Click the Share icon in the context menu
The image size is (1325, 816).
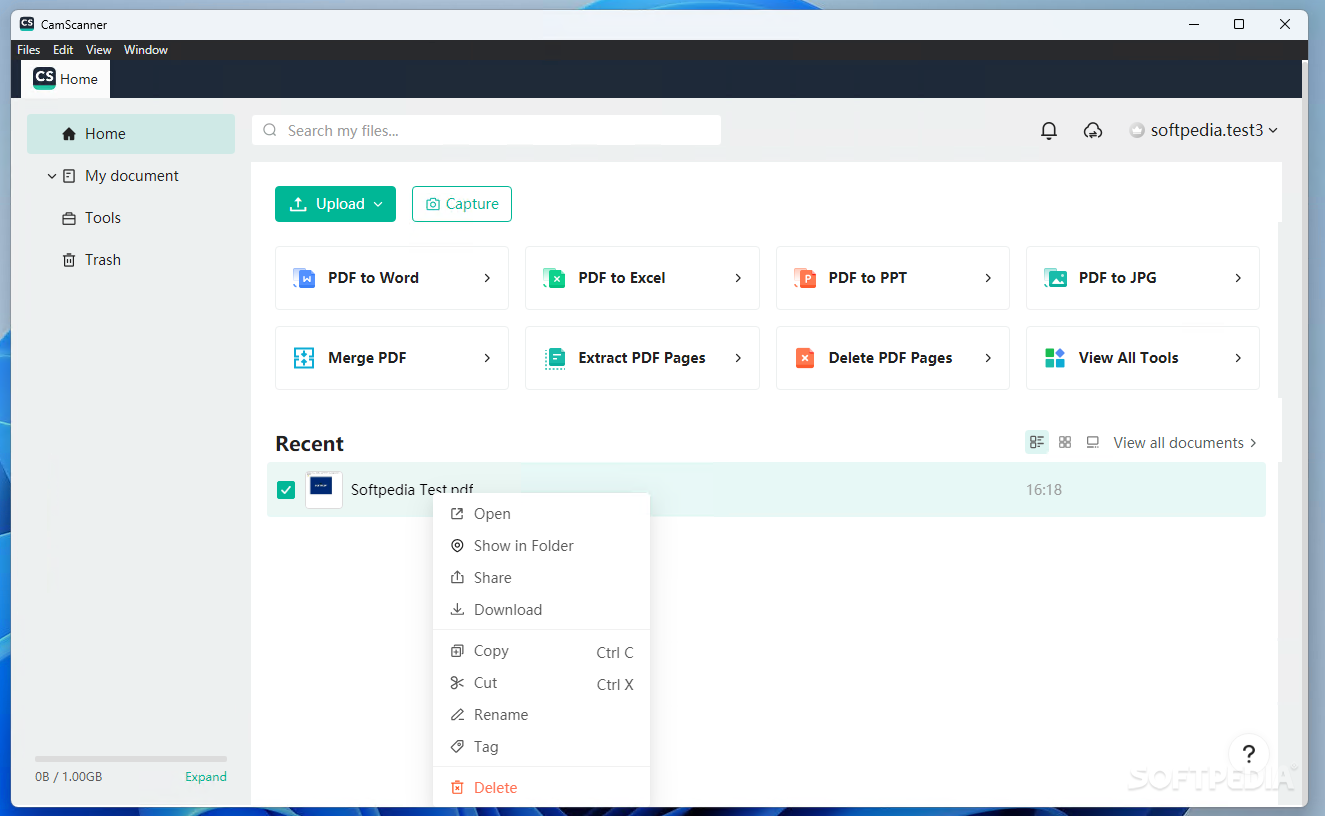click(x=457, y=578)
